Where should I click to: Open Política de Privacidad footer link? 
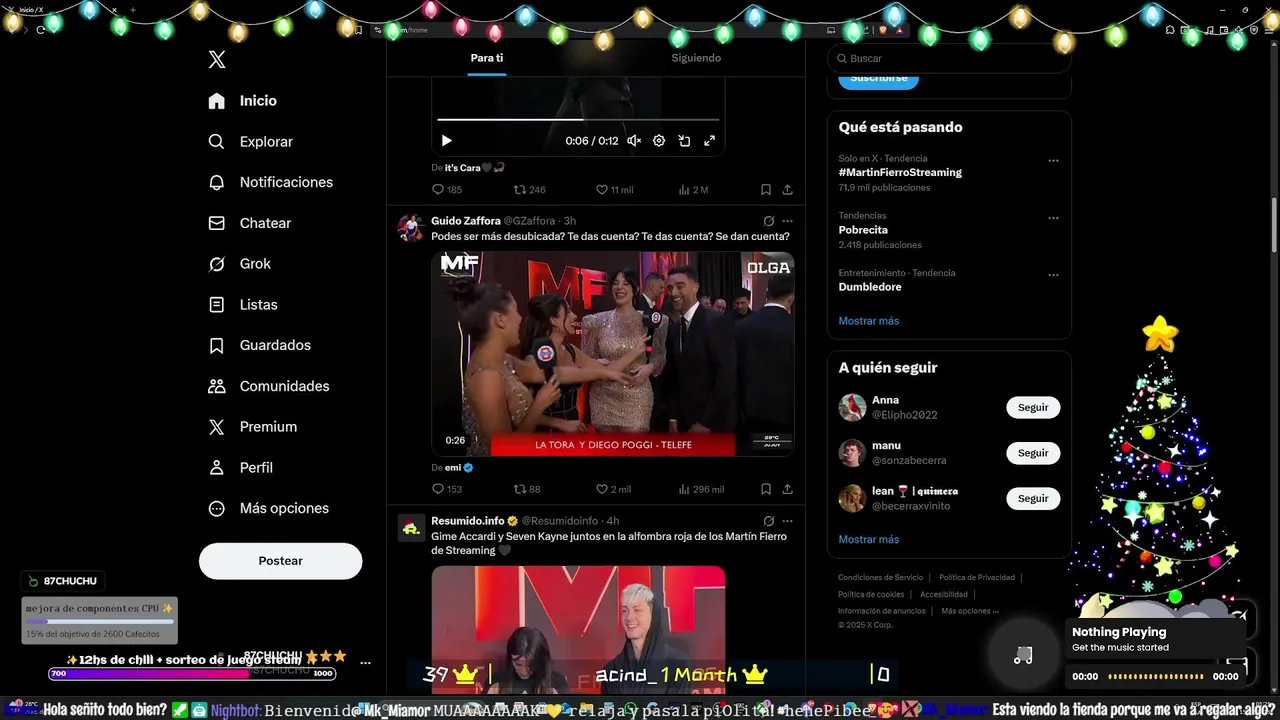coord(977,578)
